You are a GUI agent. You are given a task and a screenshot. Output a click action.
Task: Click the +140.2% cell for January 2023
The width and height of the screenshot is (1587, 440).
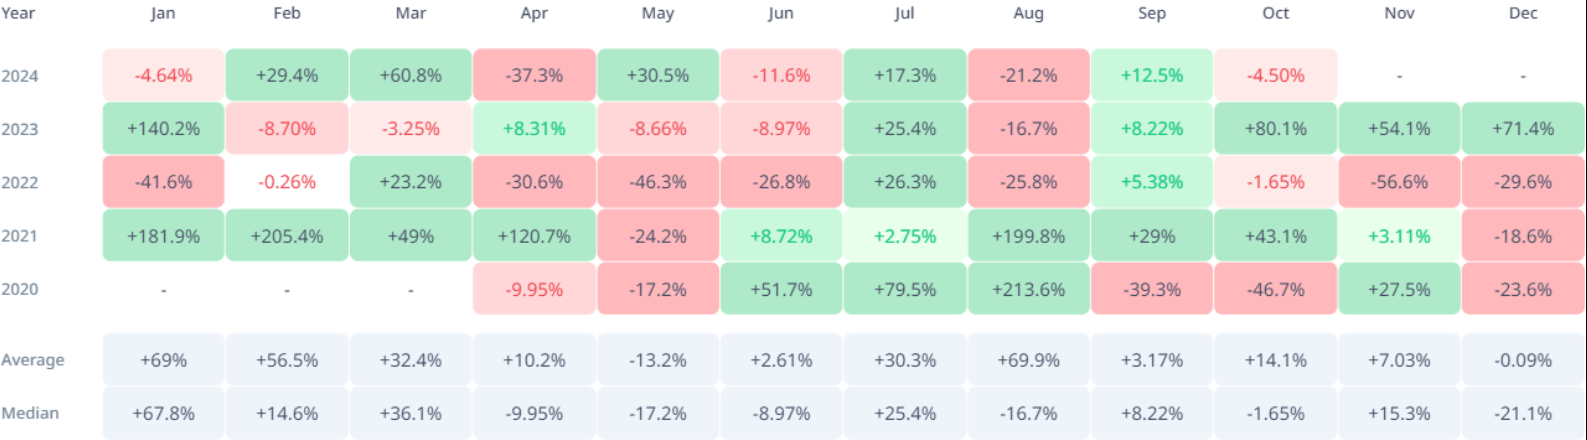click(163, 129)
